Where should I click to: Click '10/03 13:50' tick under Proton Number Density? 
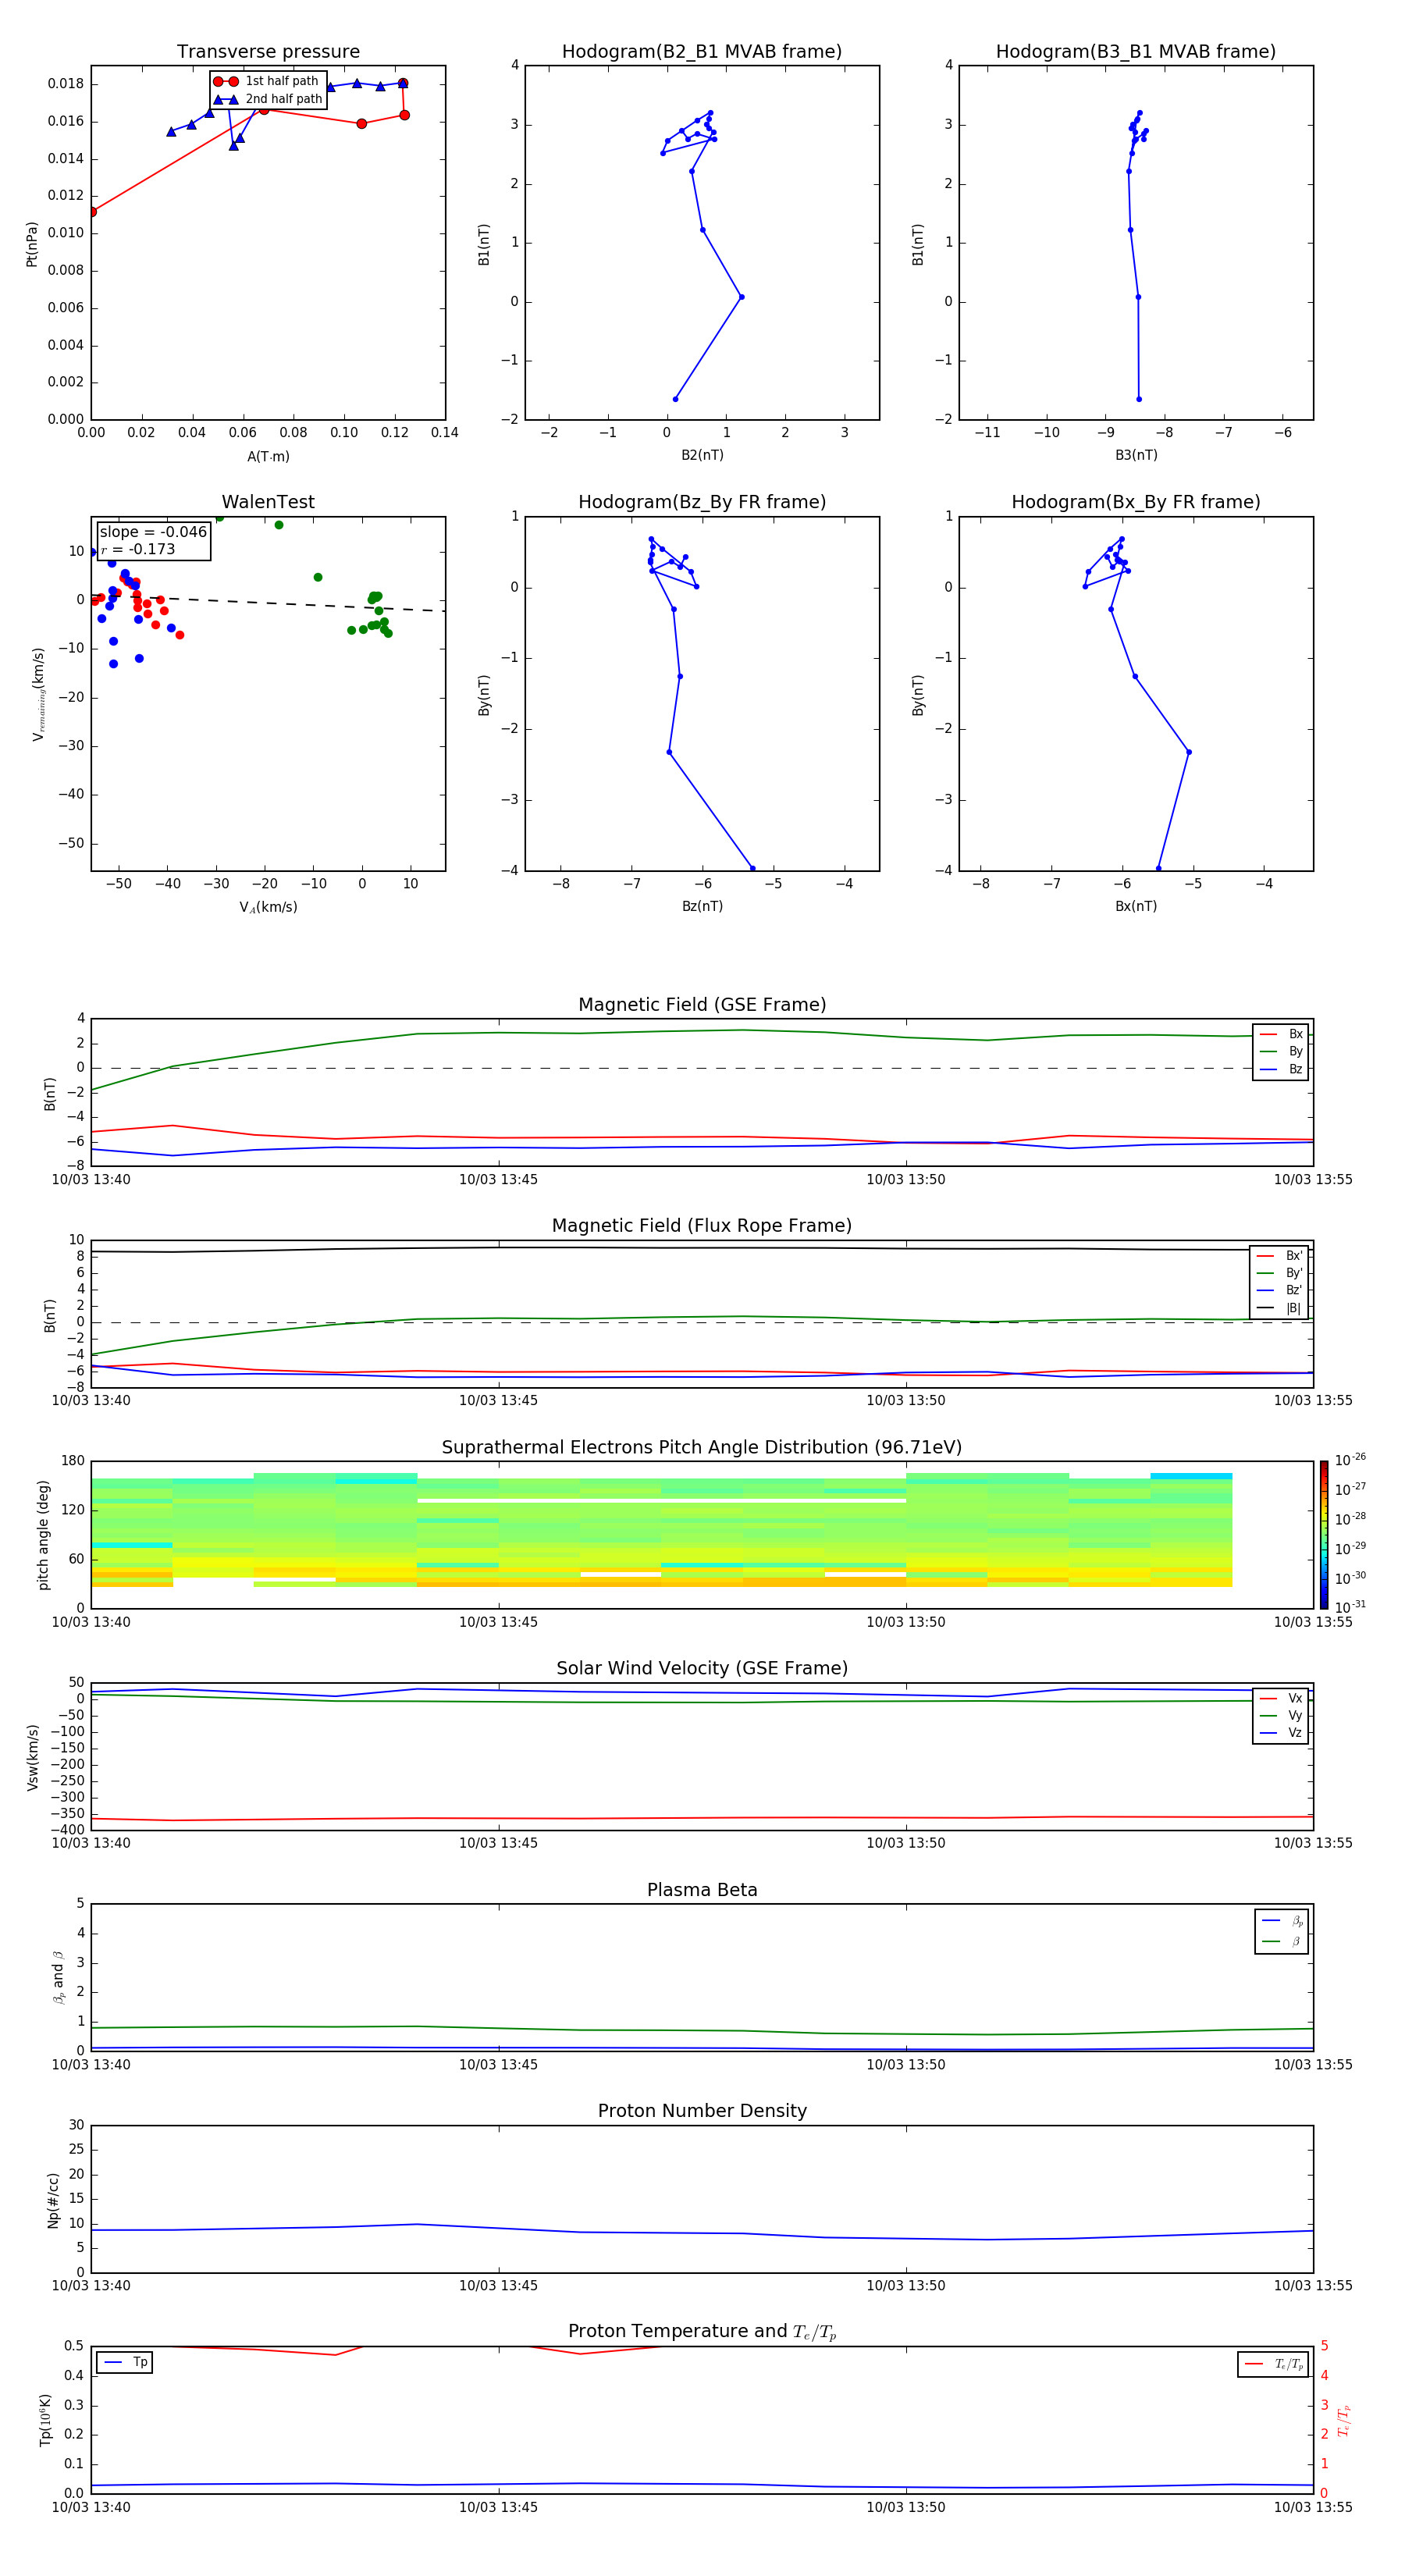(x=905, y=2286)
